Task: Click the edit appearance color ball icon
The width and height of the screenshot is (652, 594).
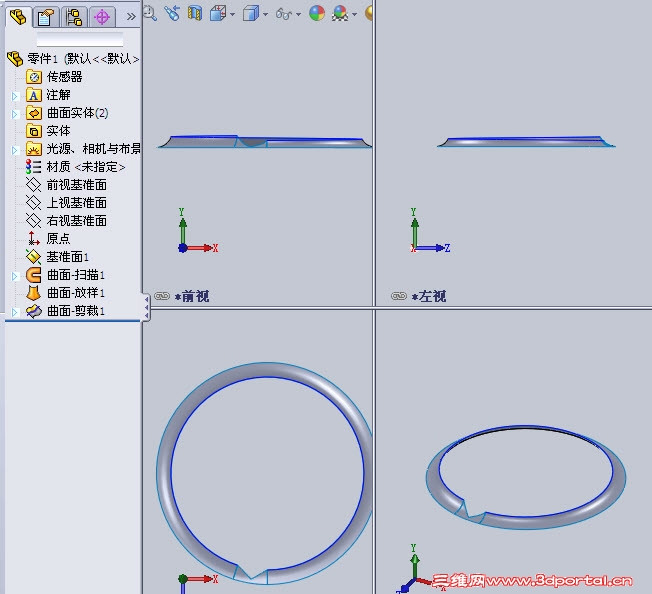Action: (x=317, y=13)
